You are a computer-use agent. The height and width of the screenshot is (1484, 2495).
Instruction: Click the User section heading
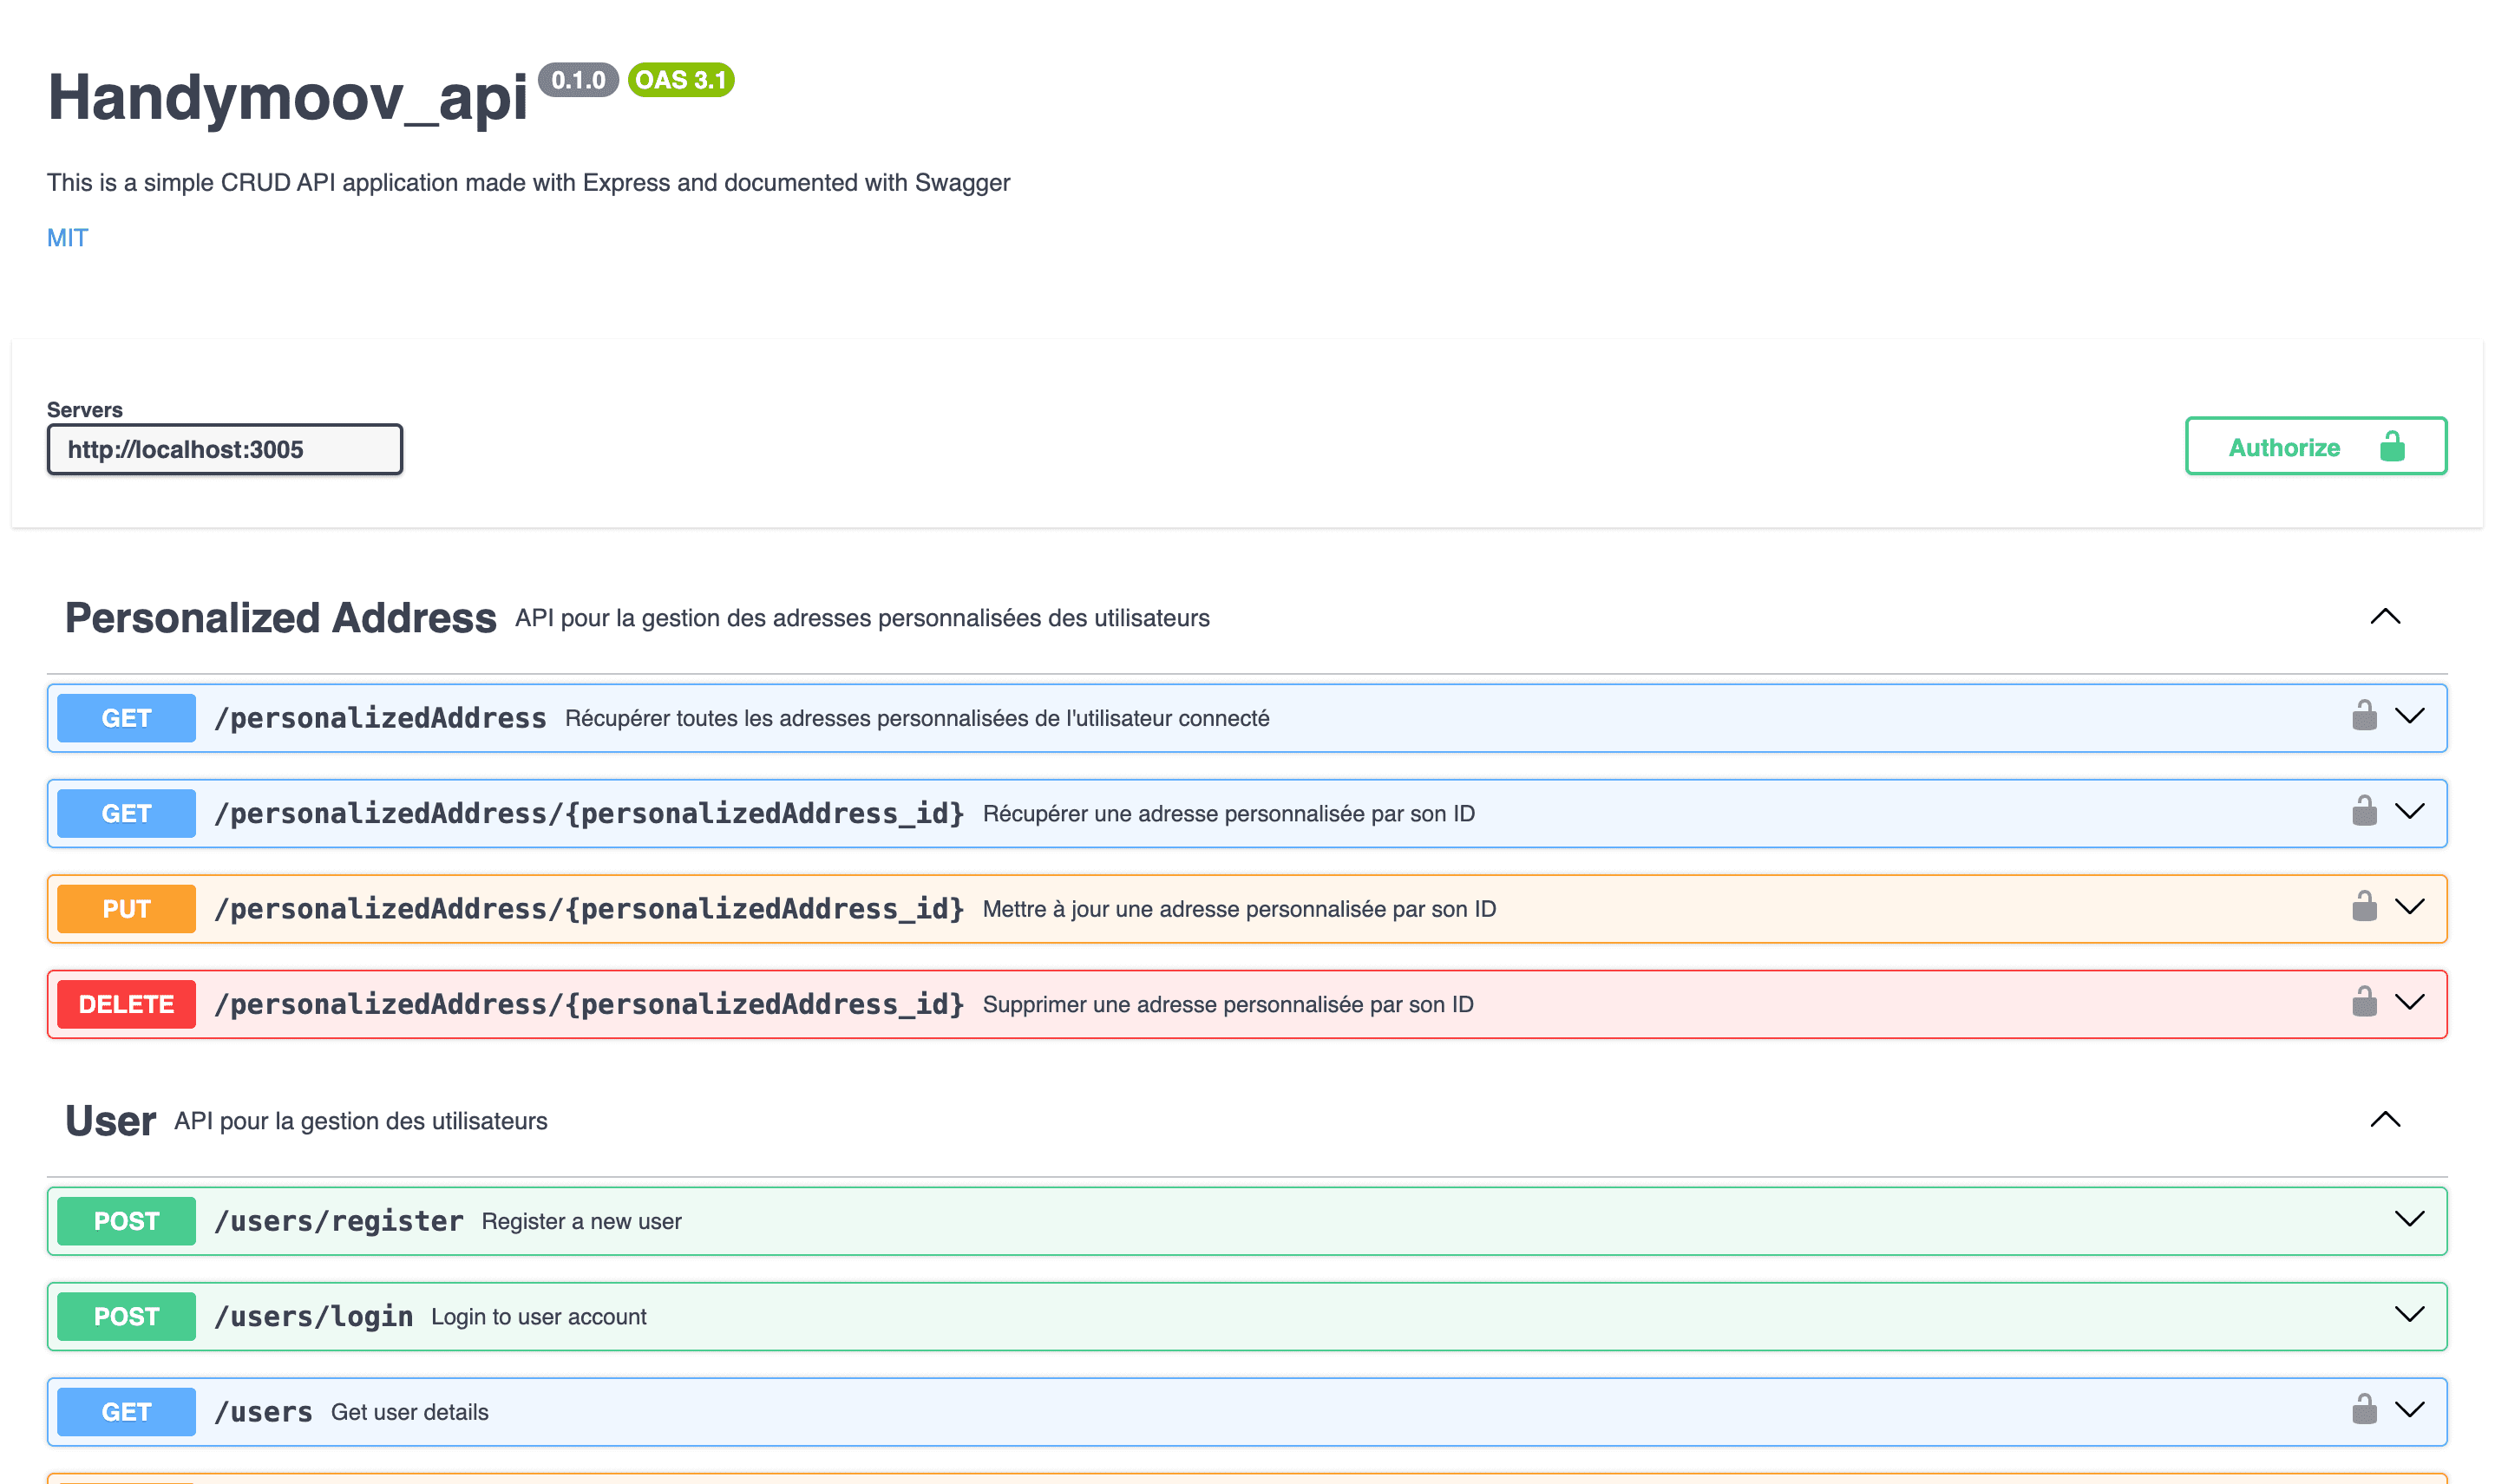click(110, 1121)
